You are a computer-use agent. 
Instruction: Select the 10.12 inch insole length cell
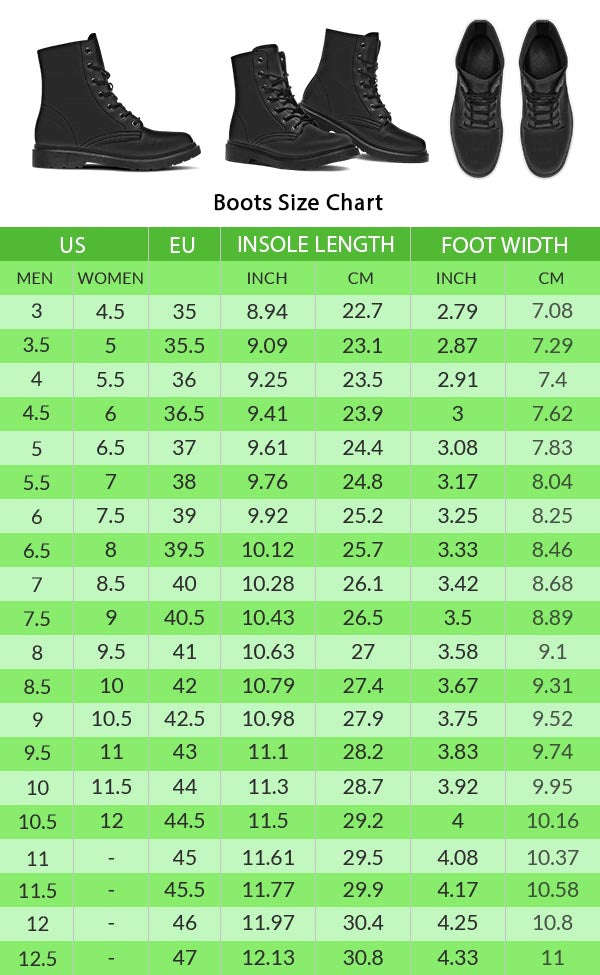(267, 550)
